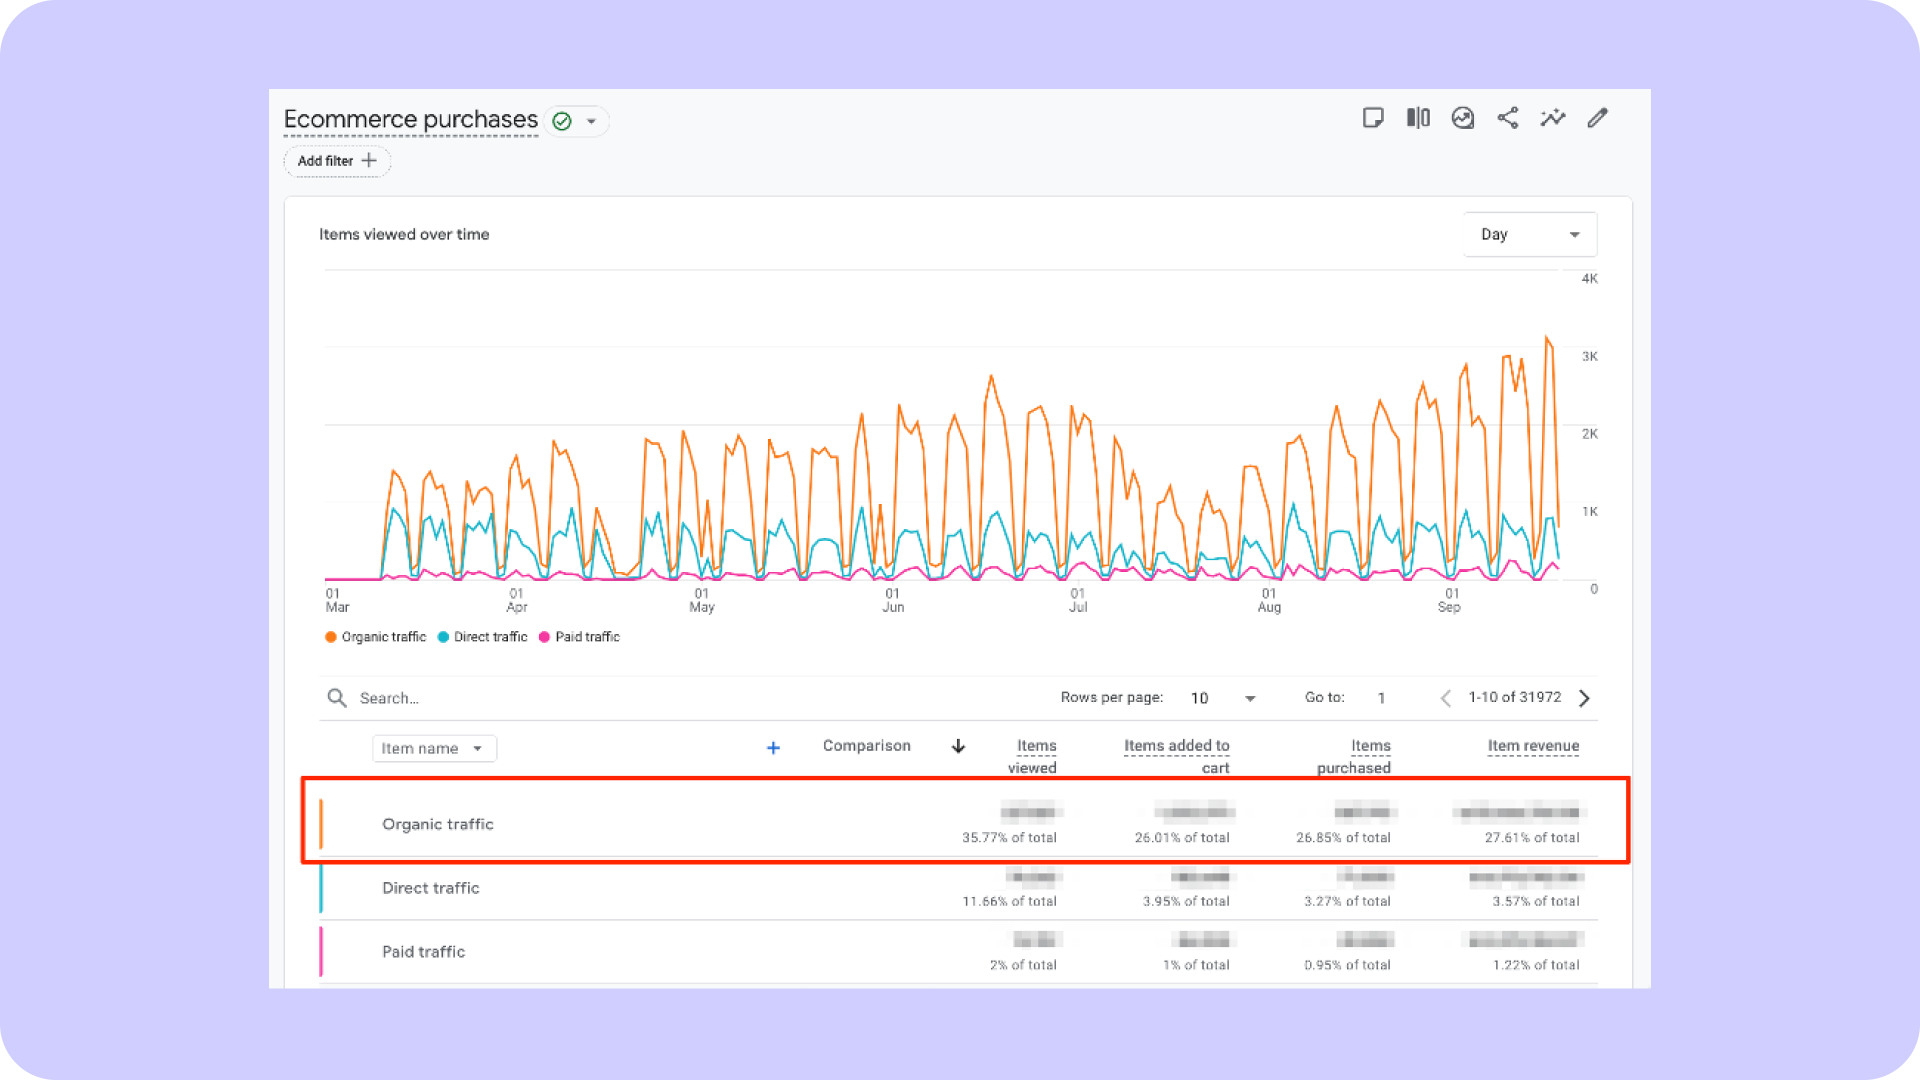This screenshot has height=1080, width=1920.
Task: Open the comments / notes icon
Action: click(x=1373, y=118)
